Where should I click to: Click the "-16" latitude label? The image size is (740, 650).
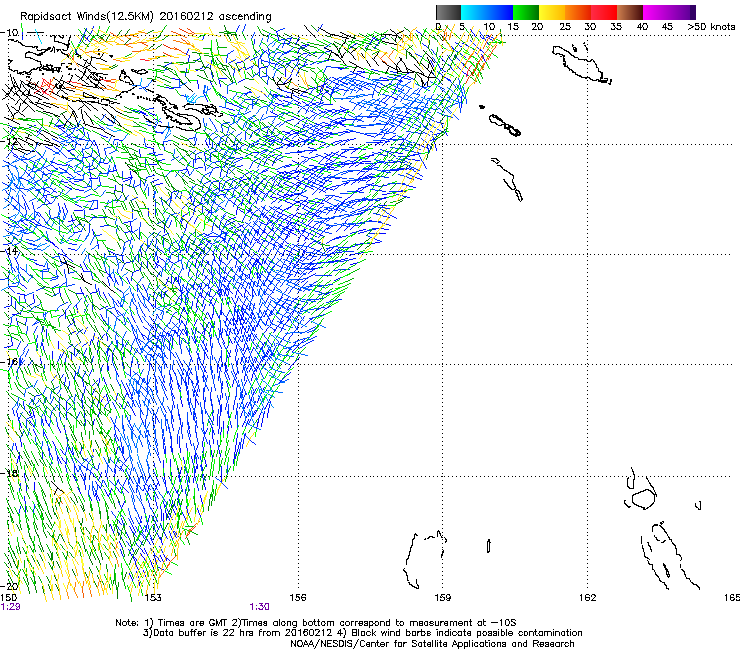[x=10, y=362]
